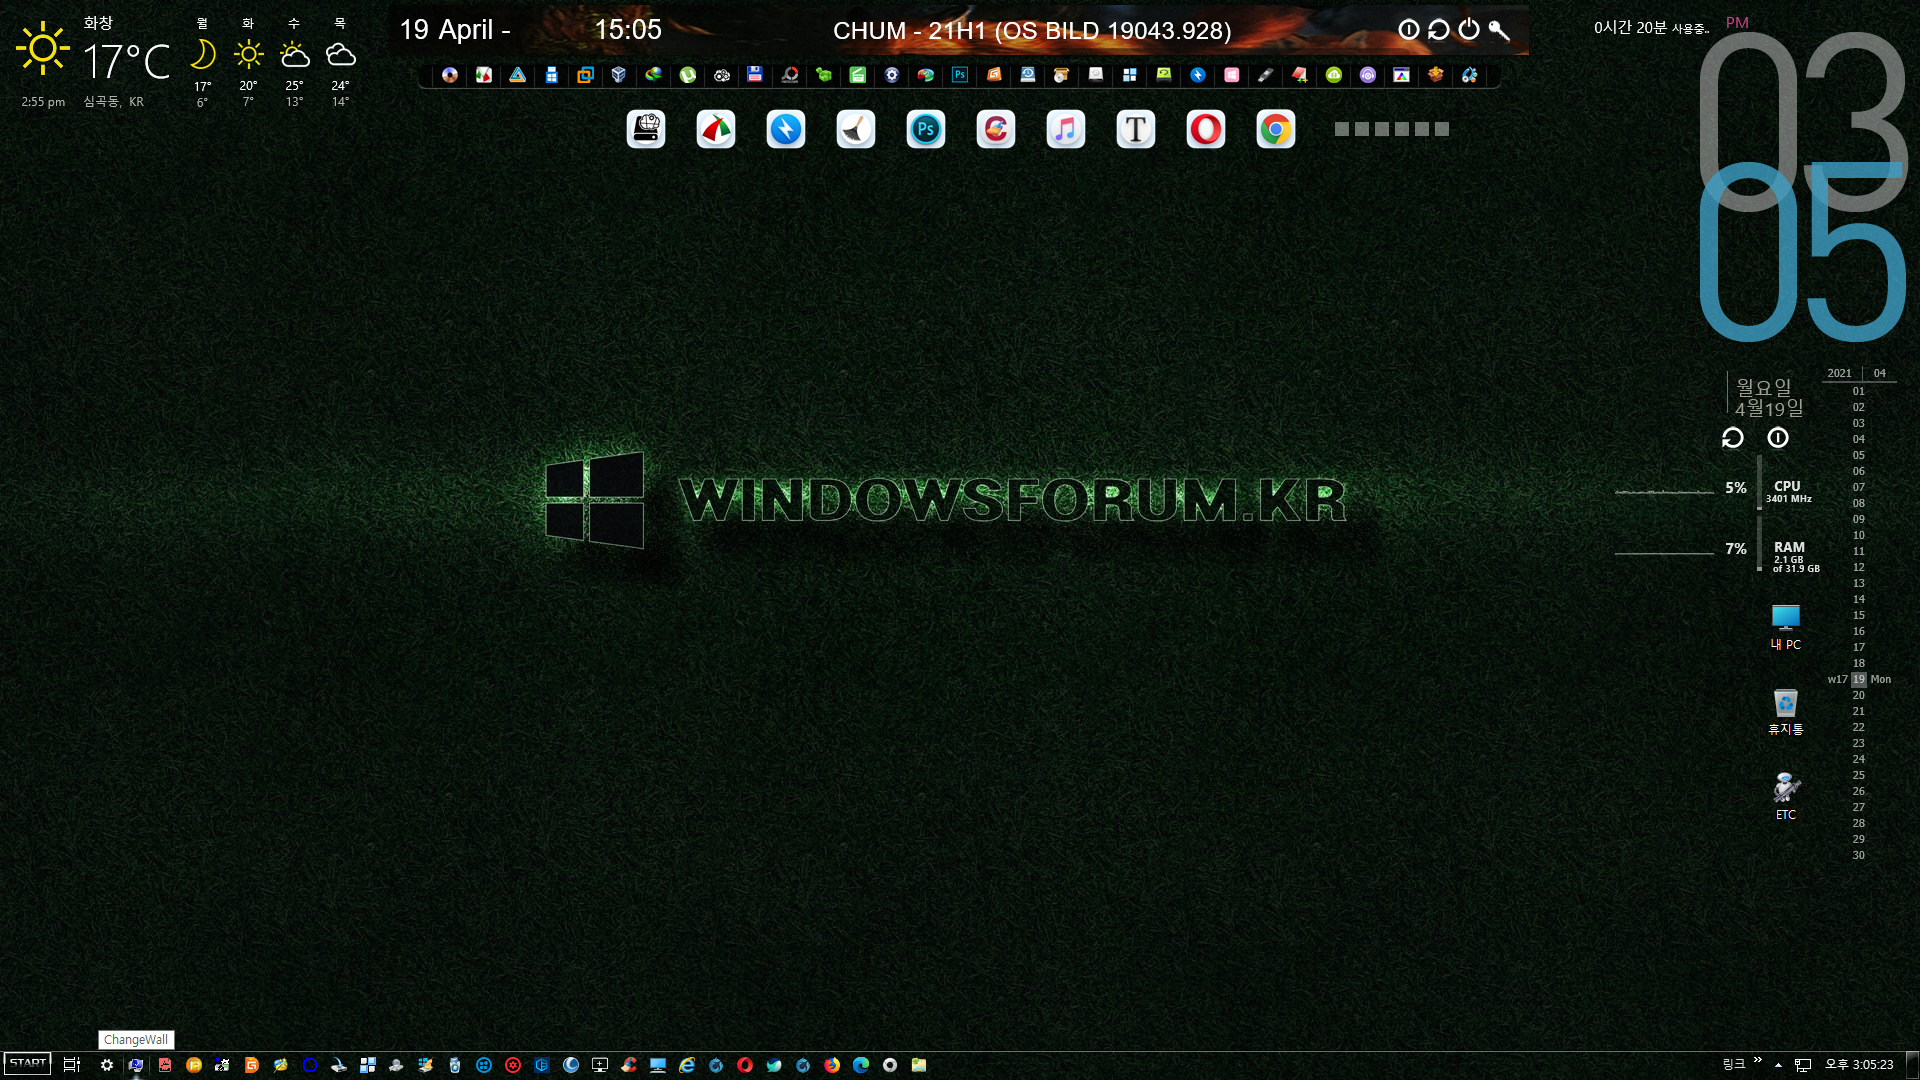
Task: Open the red Opera taskbar icon
Action: coord(745,1065)
